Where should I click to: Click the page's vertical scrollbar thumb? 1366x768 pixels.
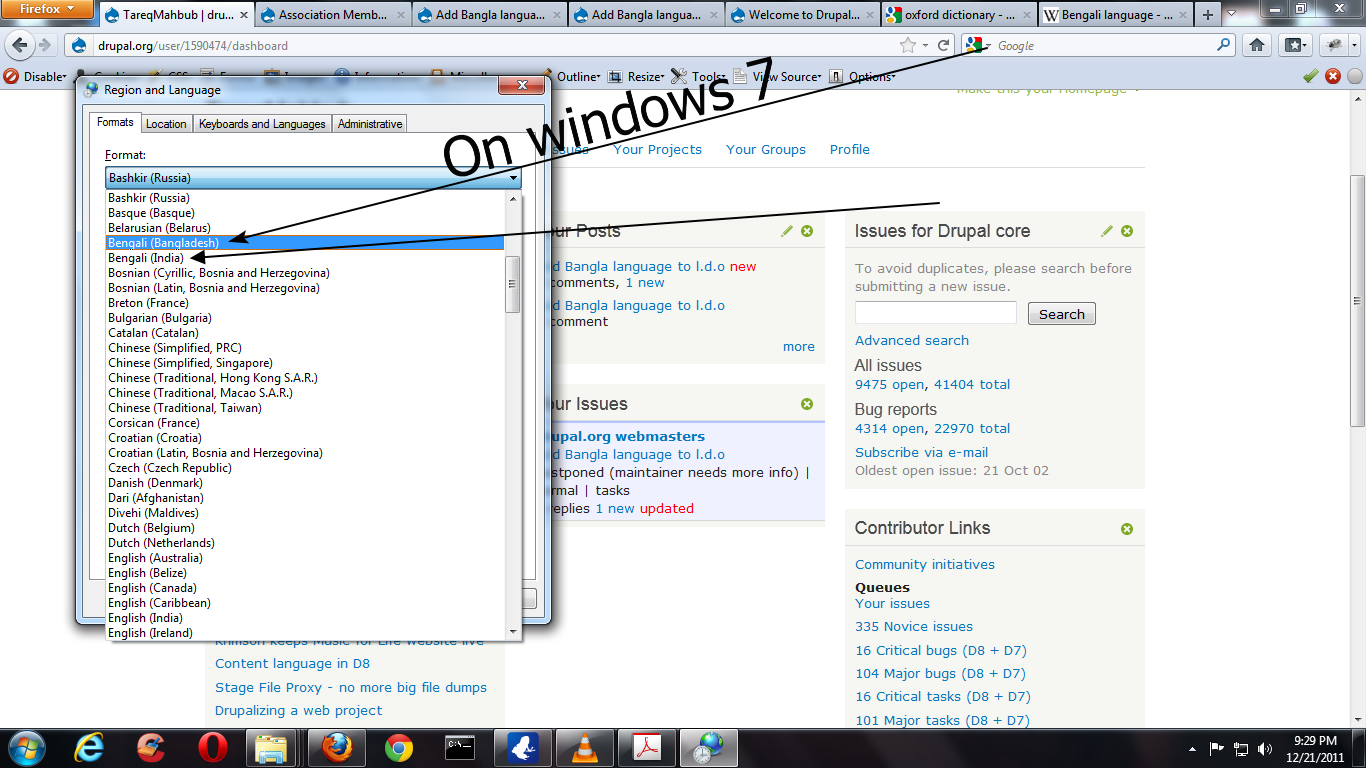(1357, 300)
